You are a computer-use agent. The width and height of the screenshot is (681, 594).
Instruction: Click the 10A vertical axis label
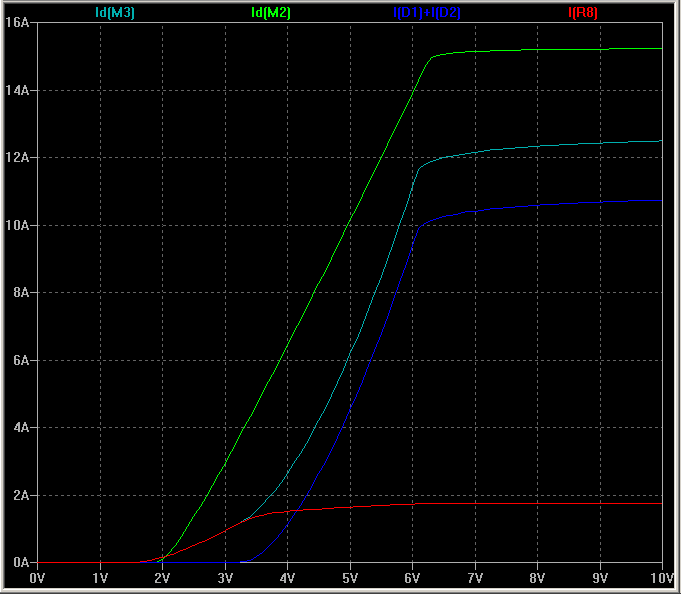tap(17, 225)
